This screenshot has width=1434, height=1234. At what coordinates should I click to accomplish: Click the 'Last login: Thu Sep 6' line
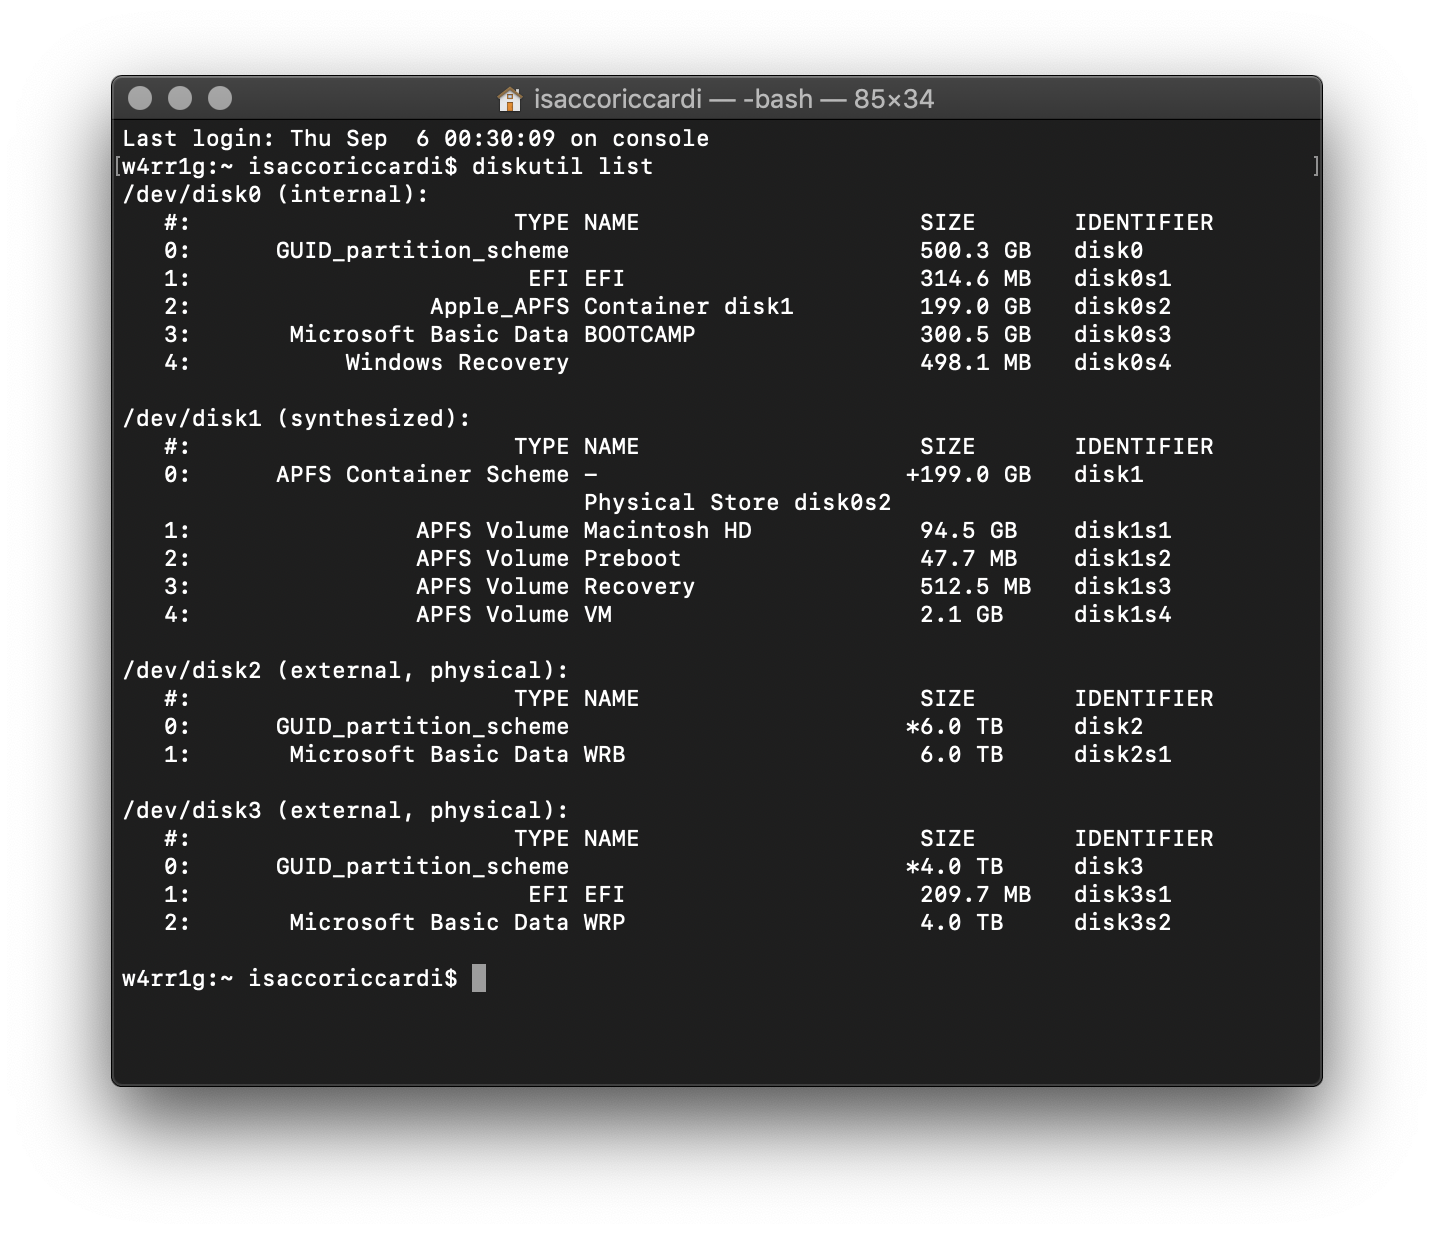416,138
